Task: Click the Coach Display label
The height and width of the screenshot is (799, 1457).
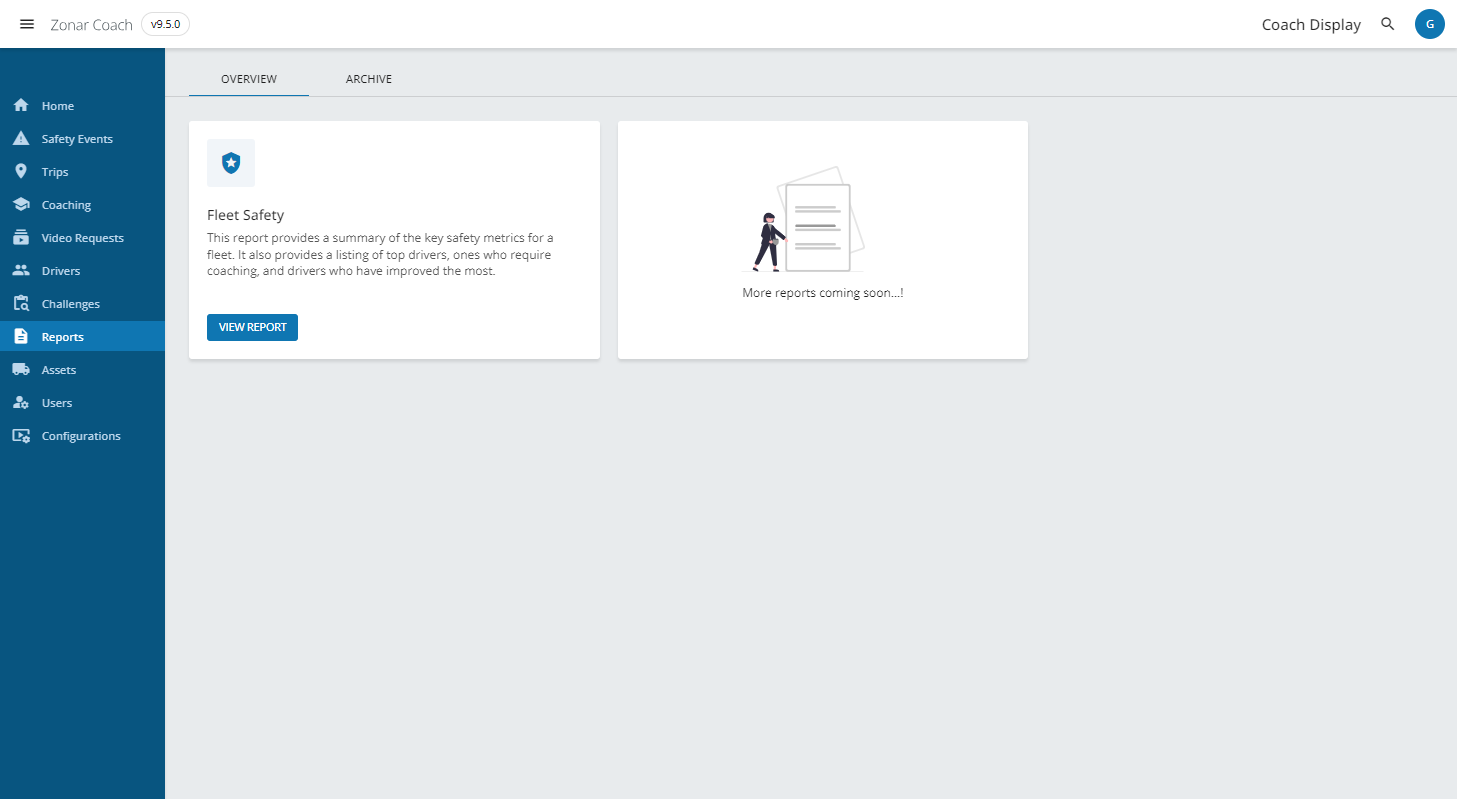Action: [1311, 25]
